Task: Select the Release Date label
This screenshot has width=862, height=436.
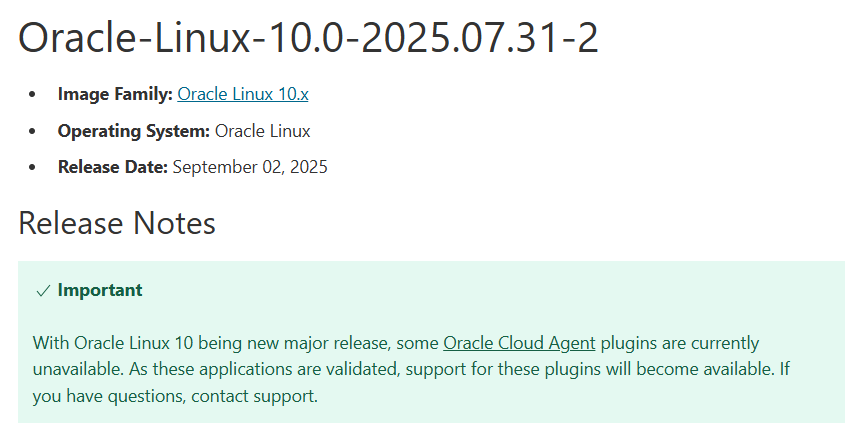Action: click(x=112, y=167)
